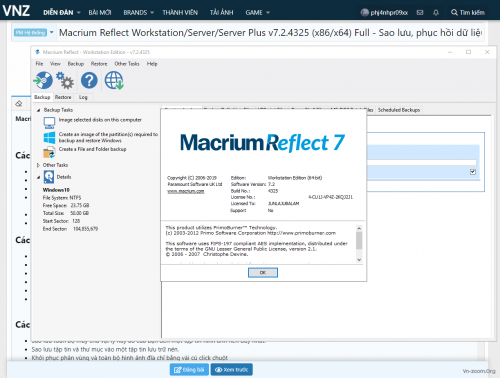Open the Help menu in Macrium Reflect
The image size is (500, 378).
pyautogui.click(x=152, y=64)
